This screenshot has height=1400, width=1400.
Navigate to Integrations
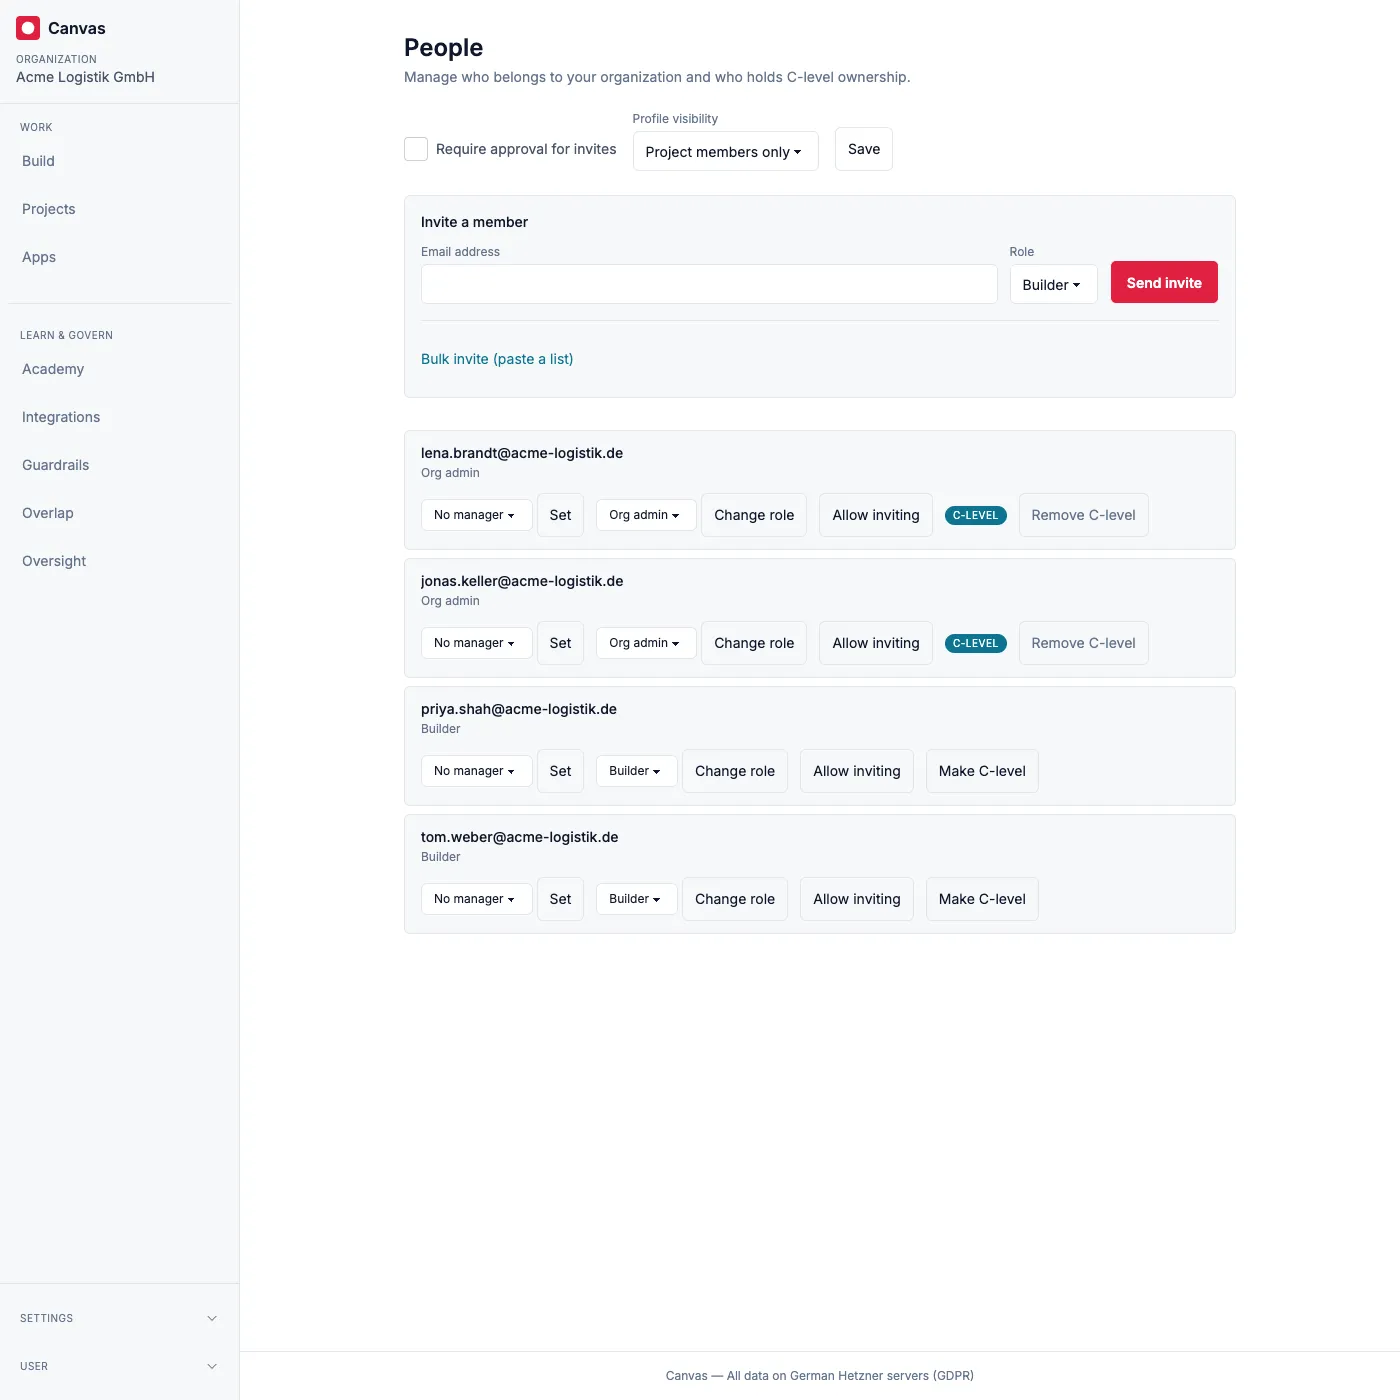tap(120, 417)
